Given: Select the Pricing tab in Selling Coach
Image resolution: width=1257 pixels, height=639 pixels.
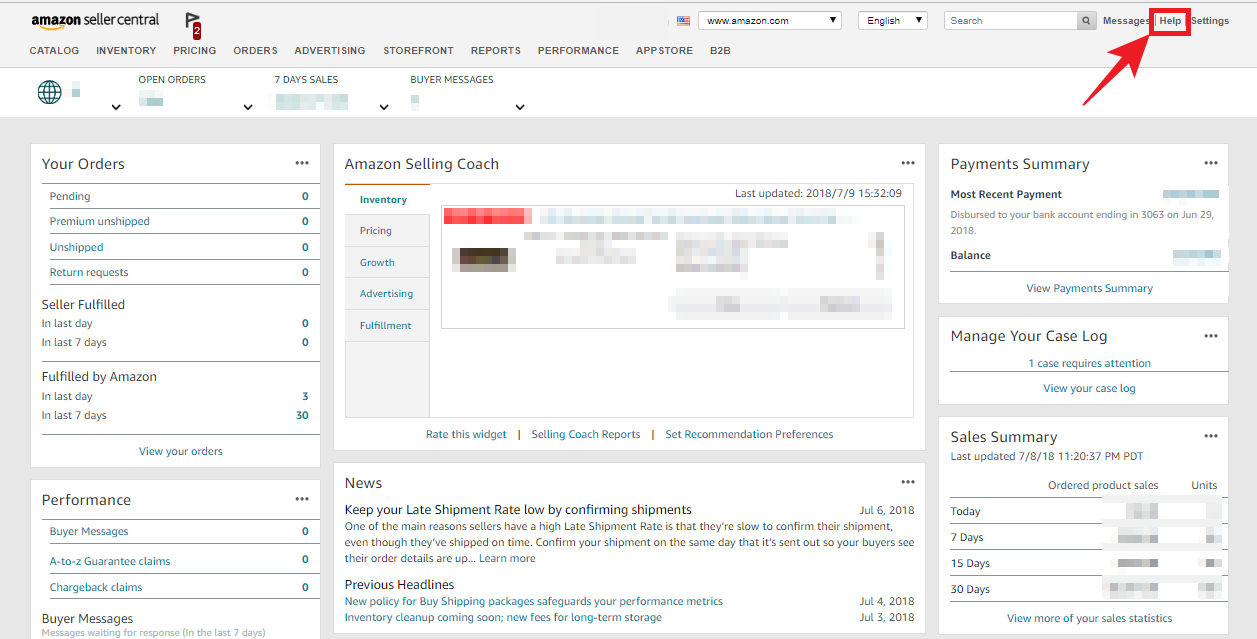Looking at the screenshot, I should click(387, 230).
